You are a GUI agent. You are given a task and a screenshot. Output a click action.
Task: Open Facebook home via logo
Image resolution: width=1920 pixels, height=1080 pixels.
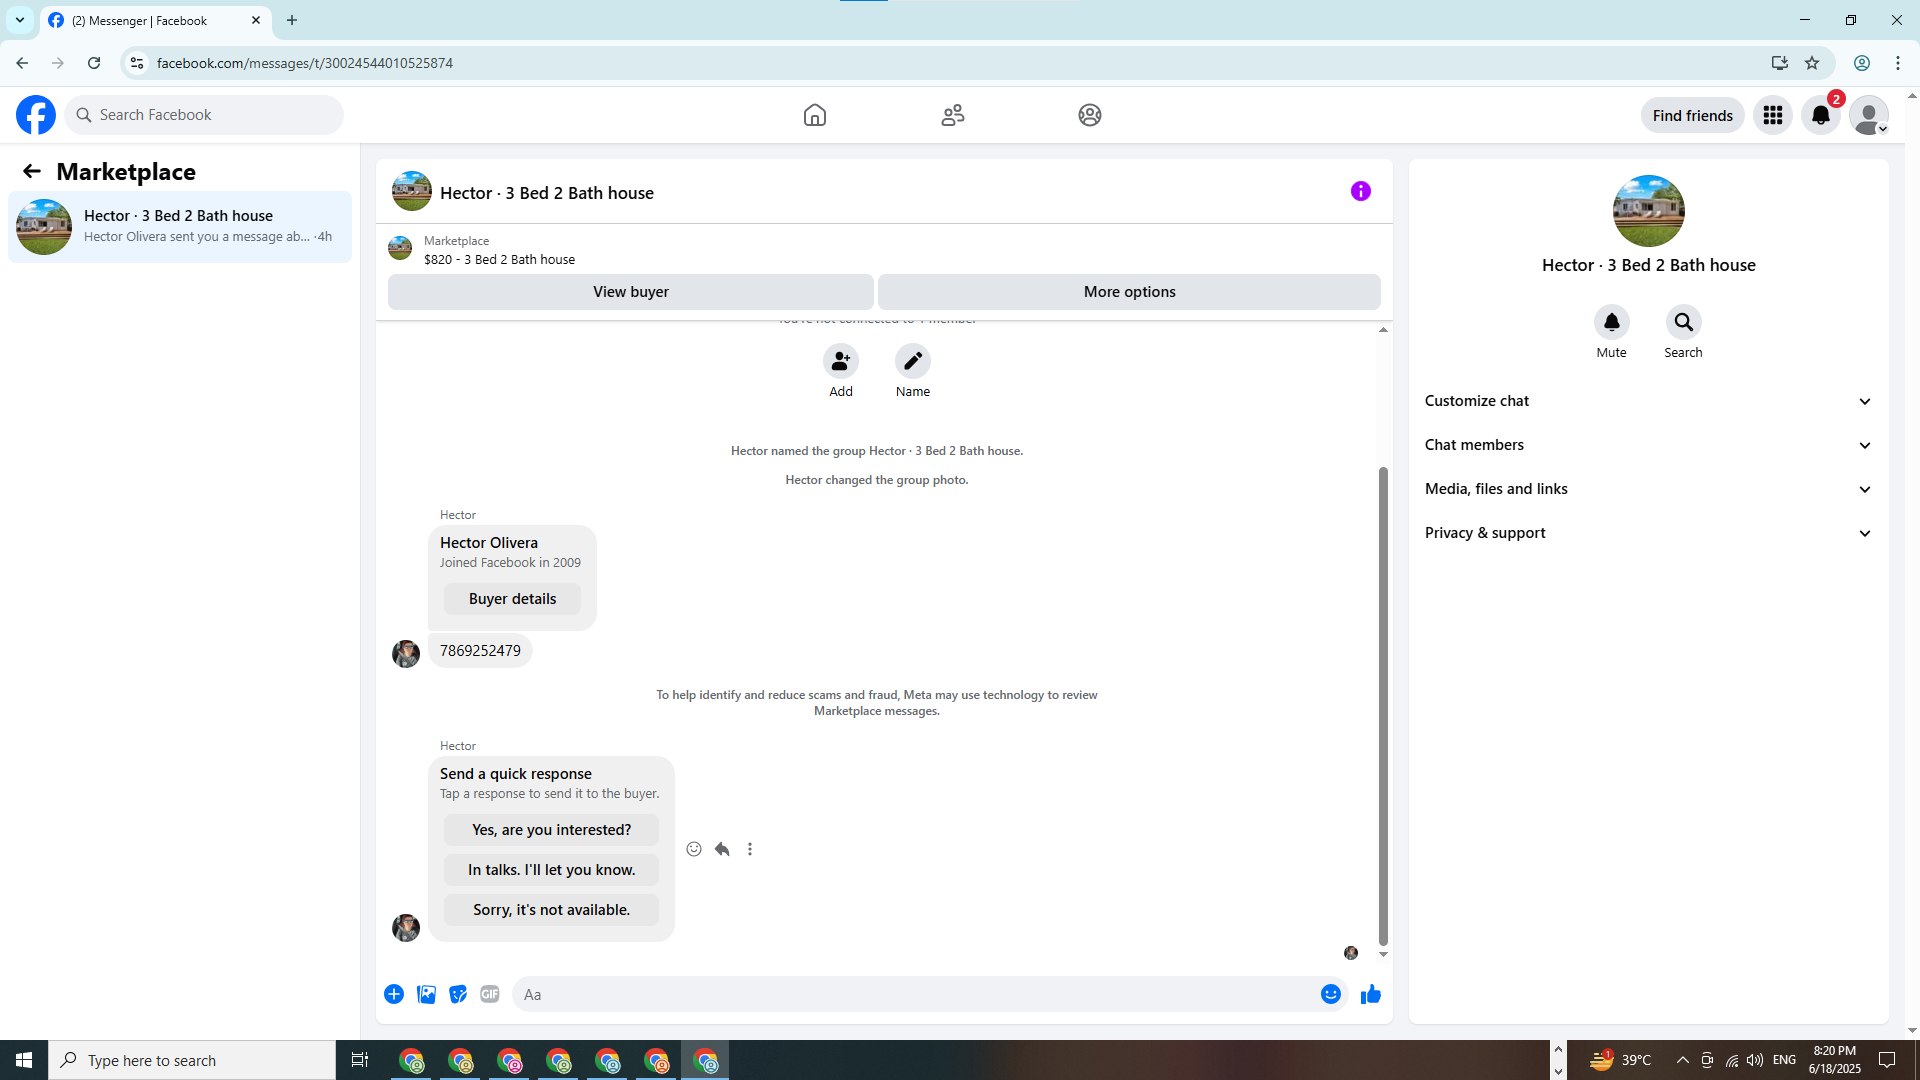pyautogui.click(x=36, y=115)
